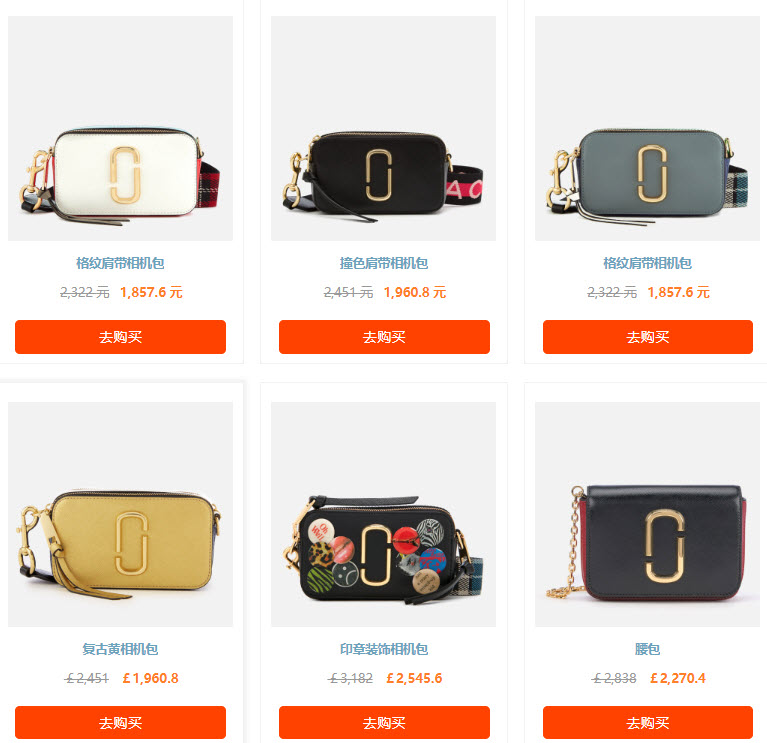Image resolution: width=767 pixels, height=743 pixels.
Task: Click the £2,545.6 sale price
Action: [414, 678]
